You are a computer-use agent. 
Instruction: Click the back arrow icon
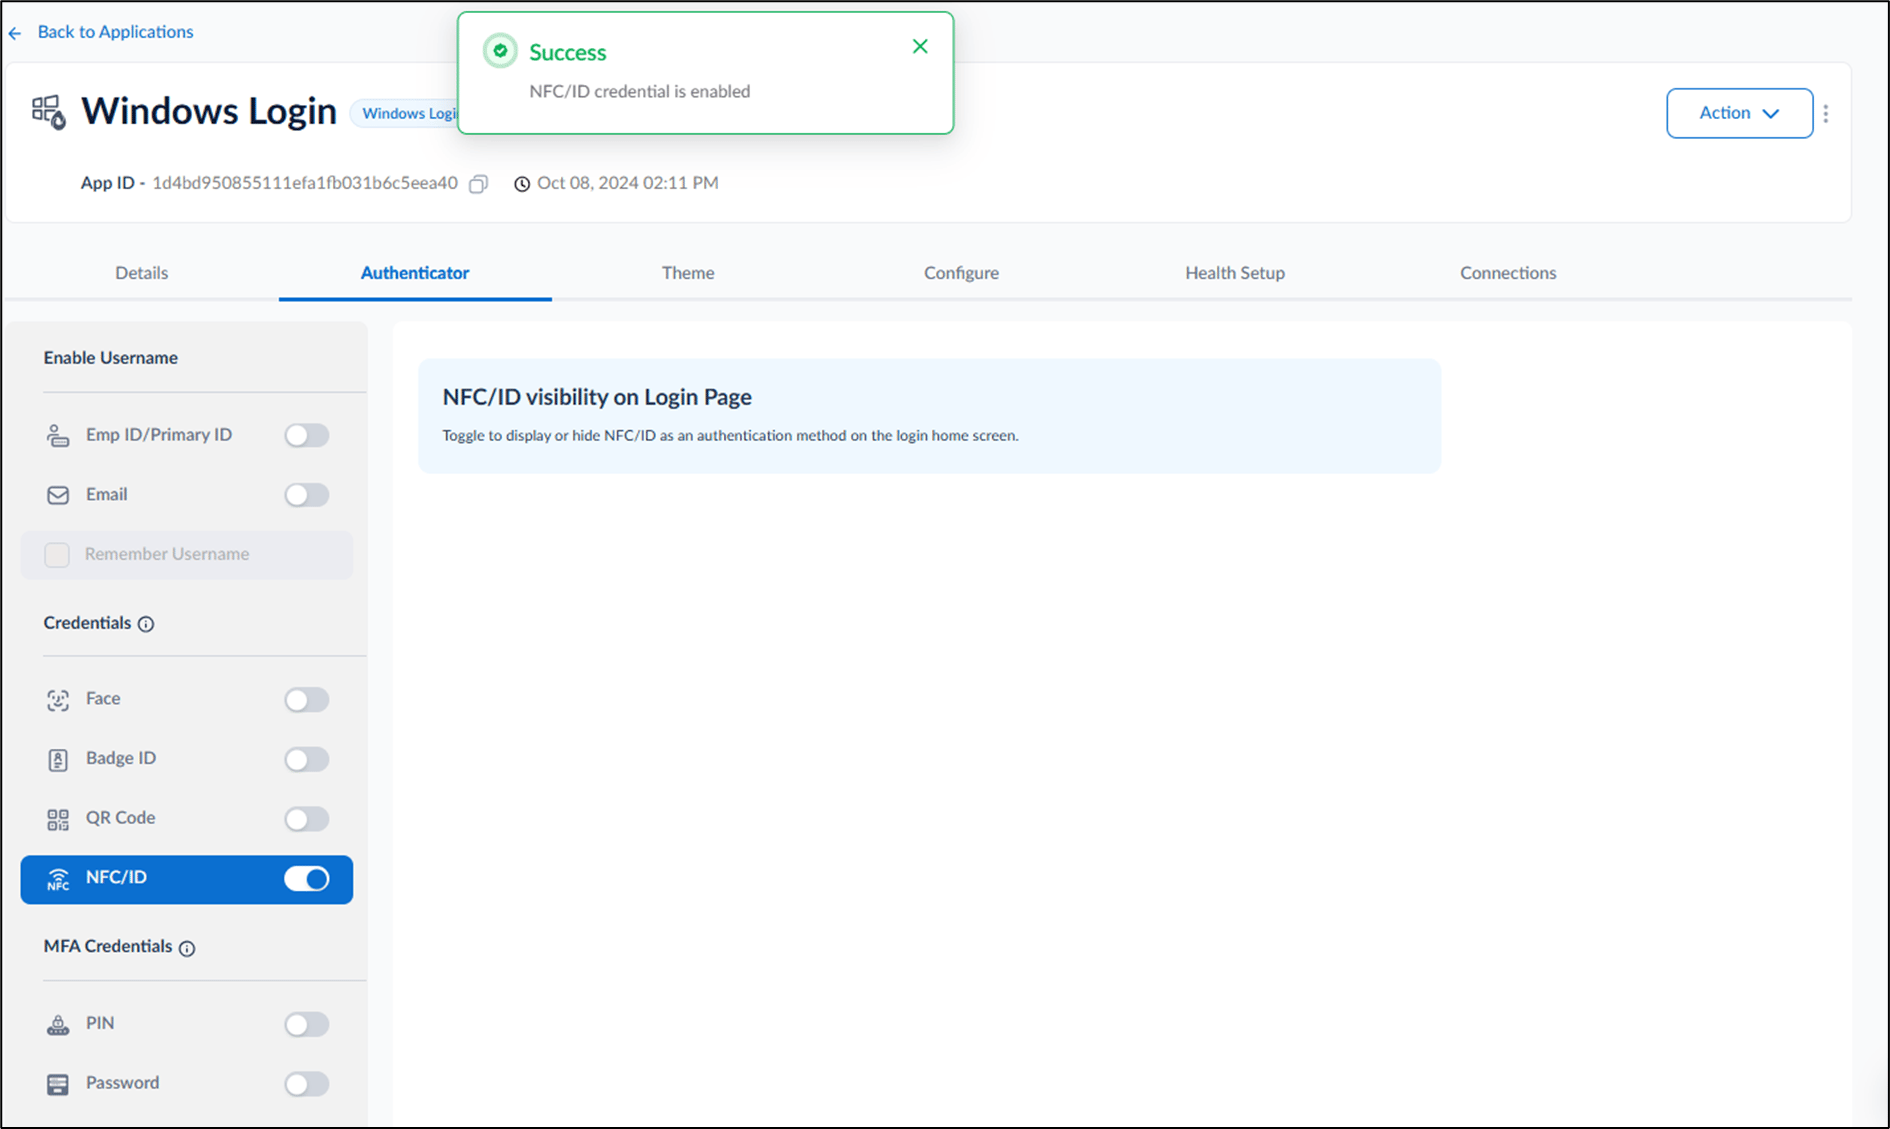(15, 33)
